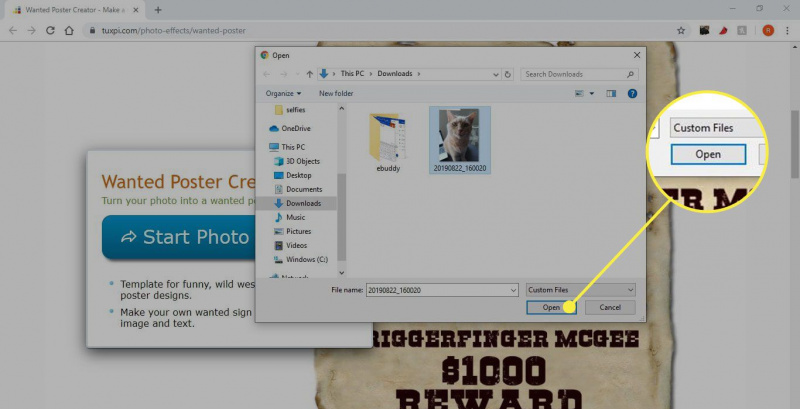Open the change view options arrow
The image size is (800, 409).
[592, 93]
